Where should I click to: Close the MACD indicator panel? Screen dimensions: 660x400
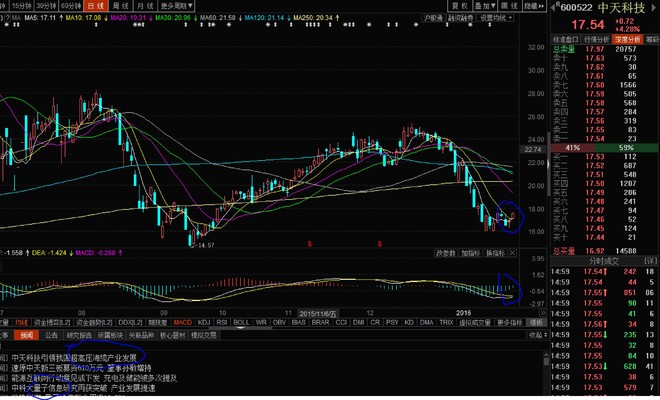coord(512,253)
